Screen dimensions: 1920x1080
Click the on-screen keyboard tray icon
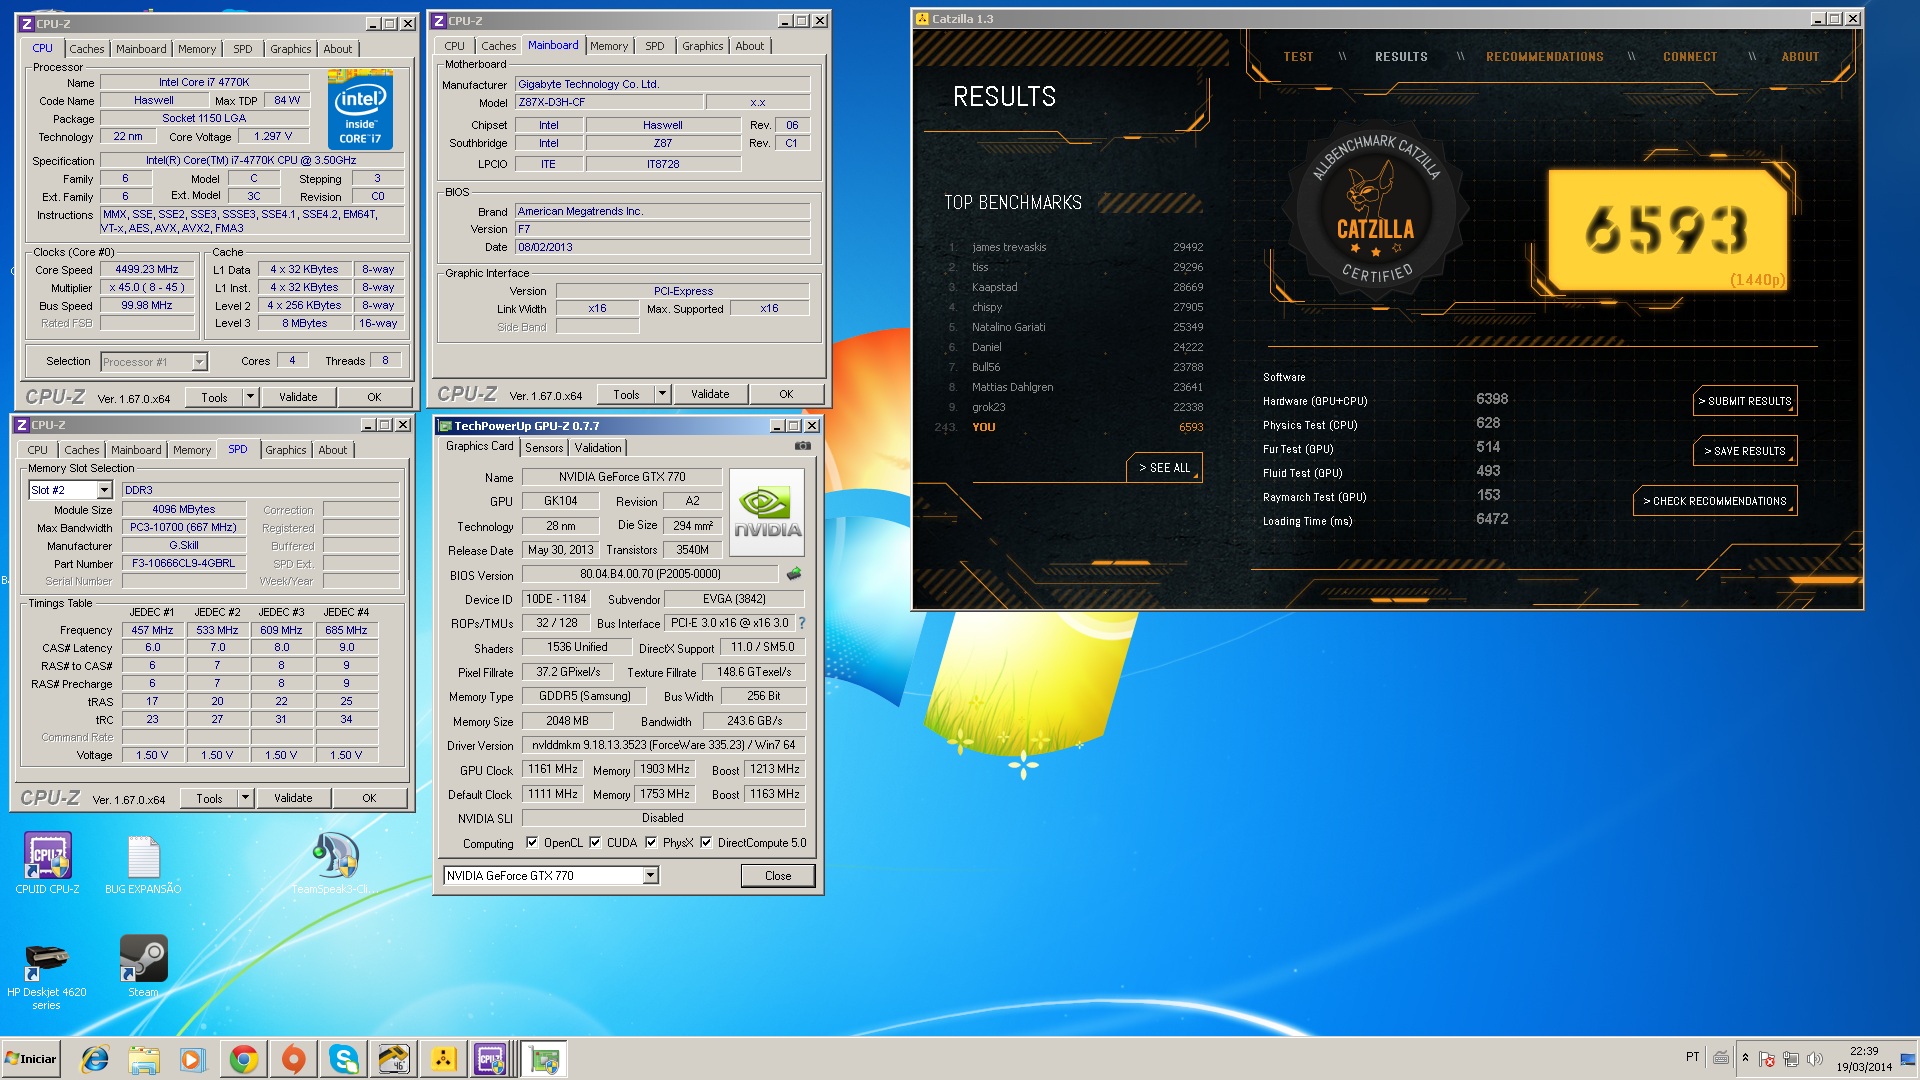(1721, 1057)
